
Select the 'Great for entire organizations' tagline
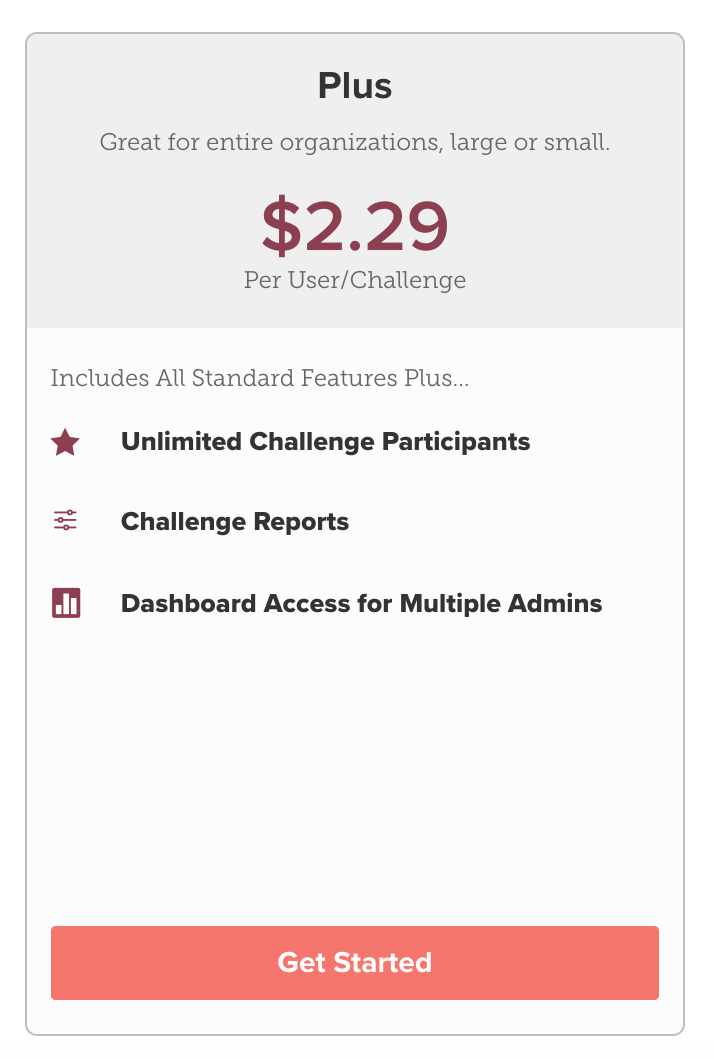tap(355, 142)
